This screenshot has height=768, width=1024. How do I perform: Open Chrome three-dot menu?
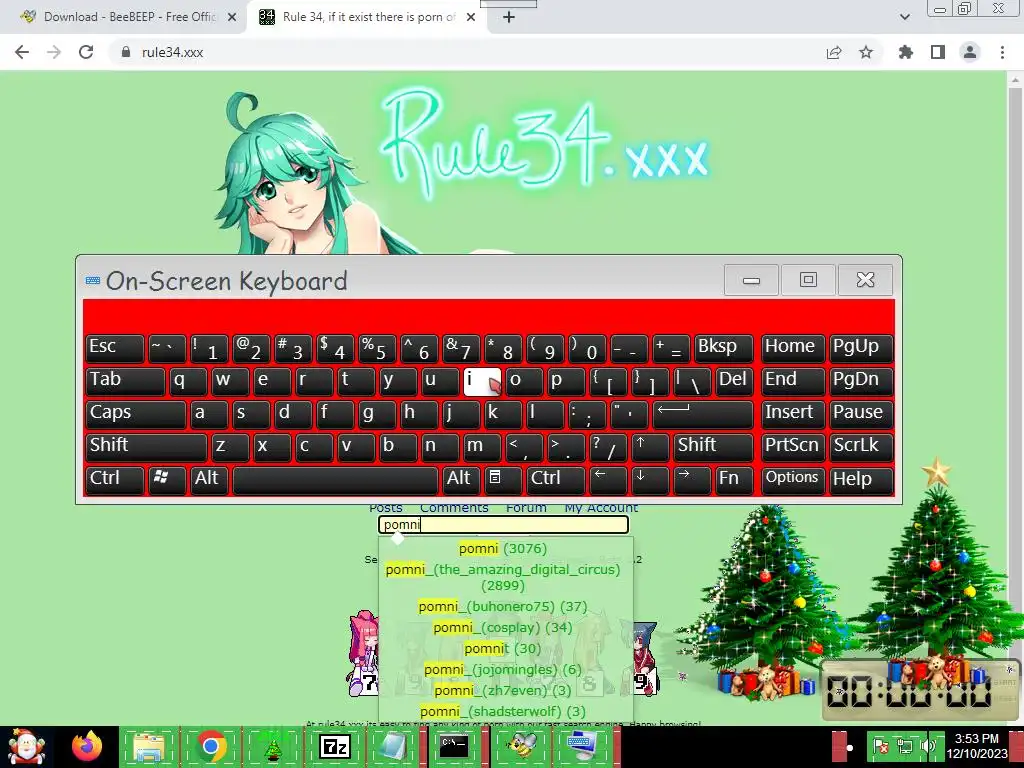(x=1002, y=52)
